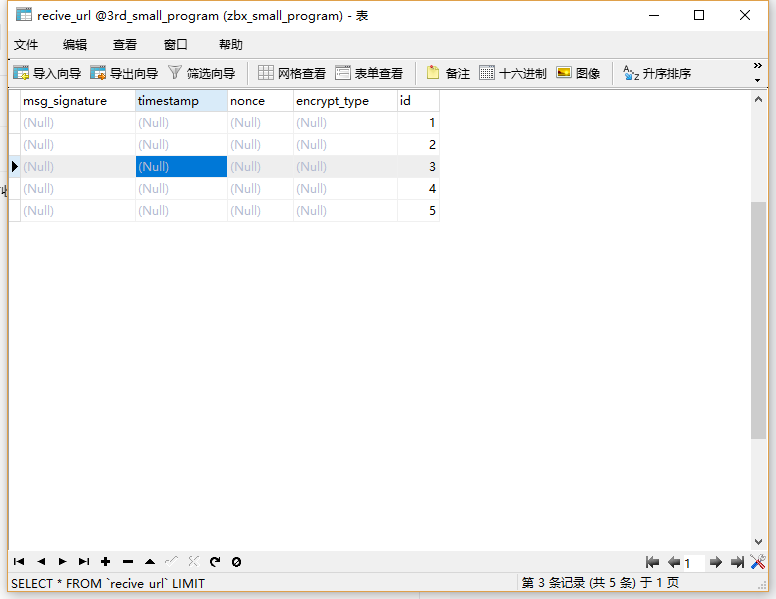Select the nonce cell in row id 2
This screenshot has height=599, width=776.
[260, 145]
